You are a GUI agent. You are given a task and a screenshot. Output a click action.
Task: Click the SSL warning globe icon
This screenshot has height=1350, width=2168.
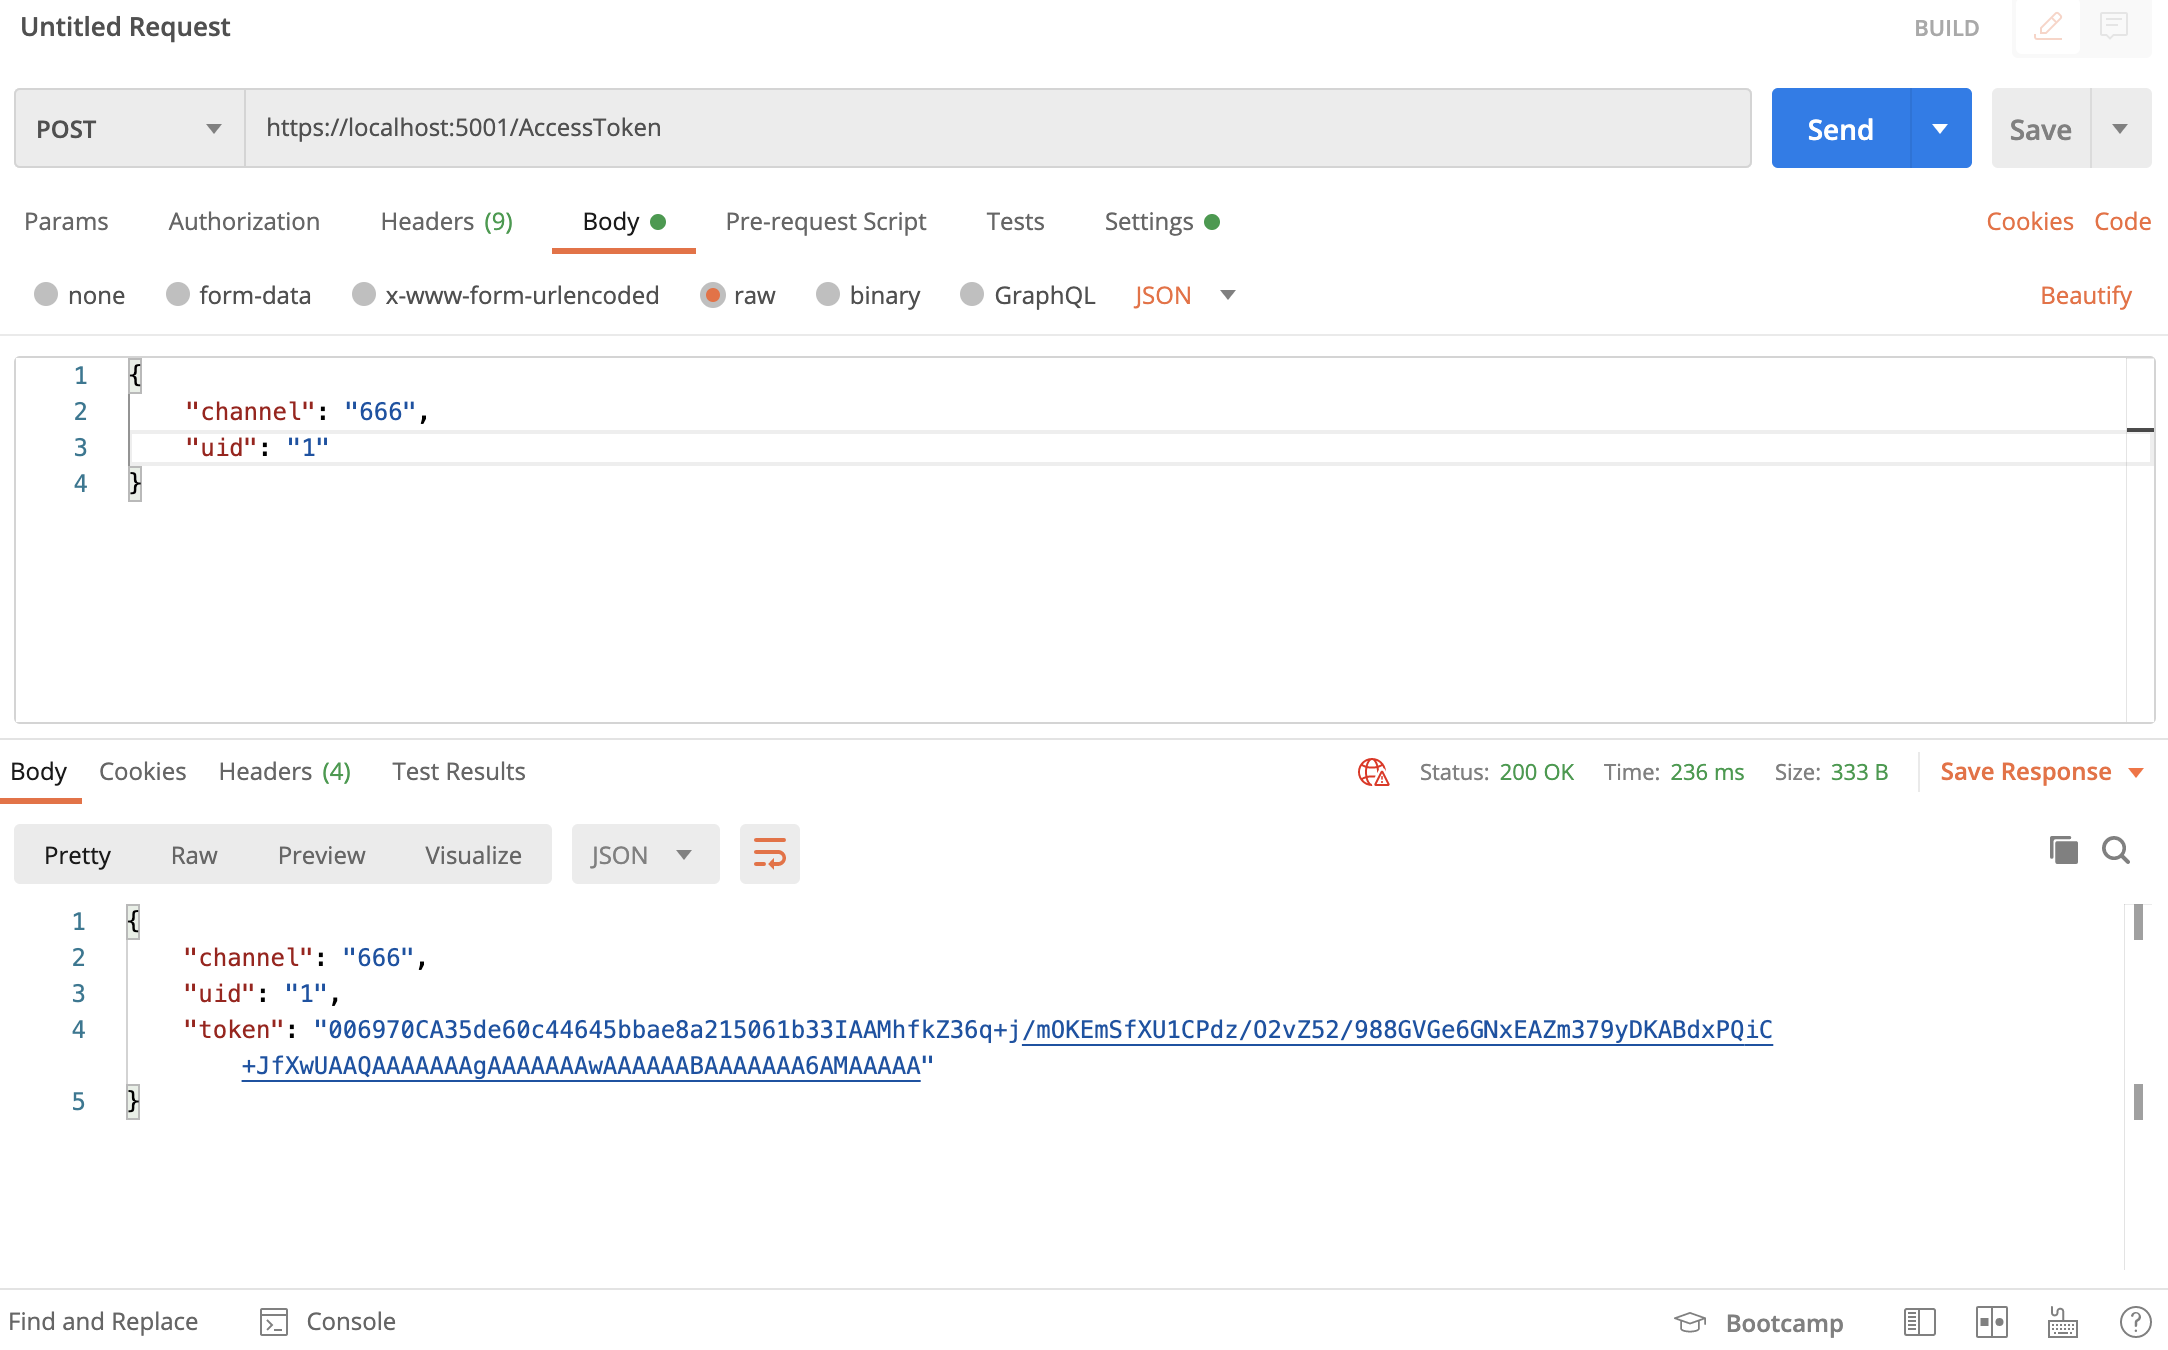(1373, 772)
